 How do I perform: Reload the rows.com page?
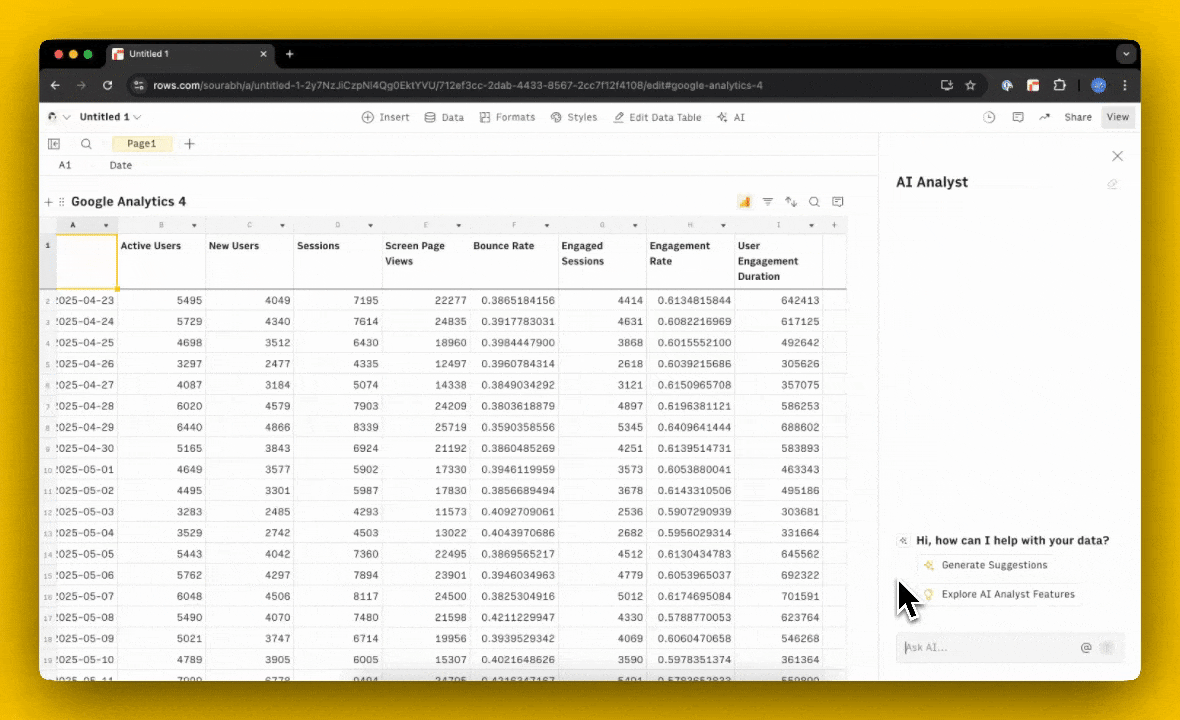pyautogui.click(x=108, y=86)
